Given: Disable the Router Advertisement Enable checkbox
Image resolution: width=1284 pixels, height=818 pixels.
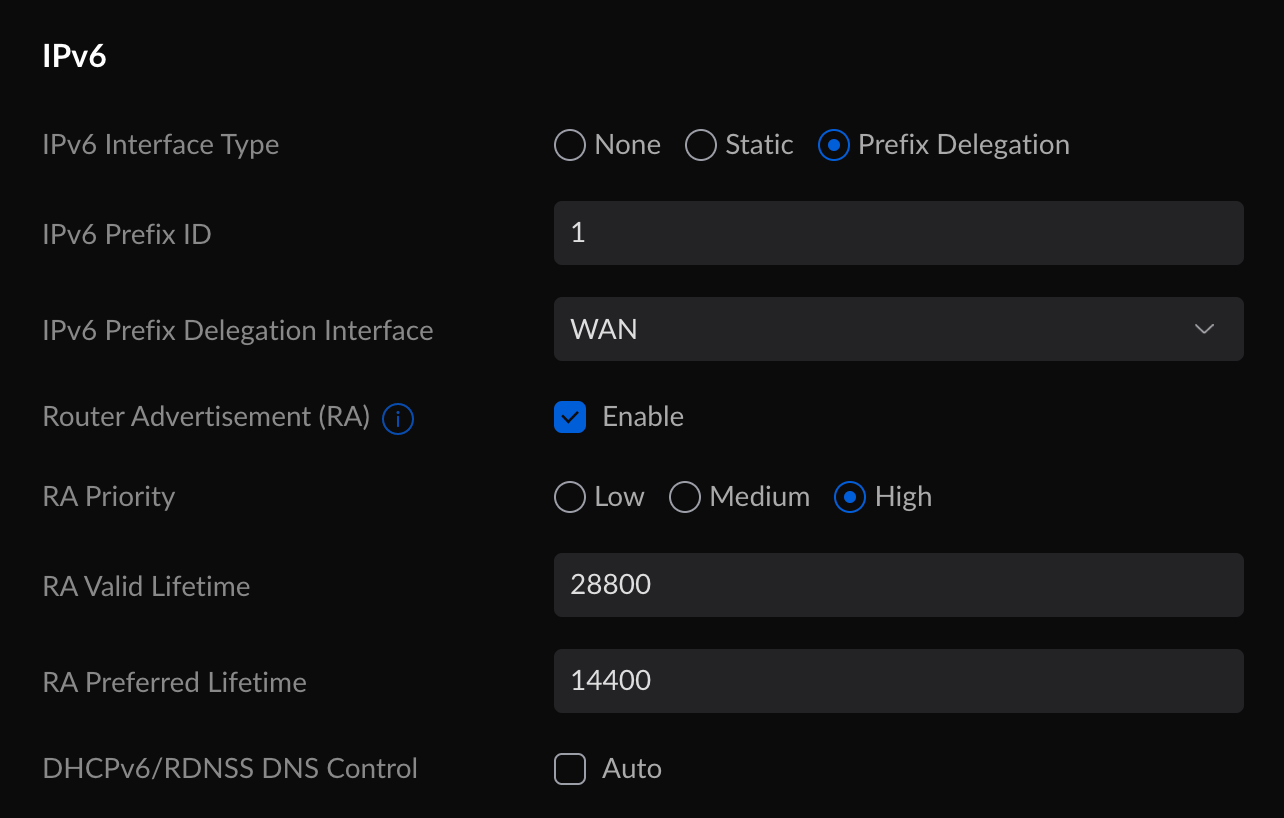Looking at the screenshot, I should [570, 417].
